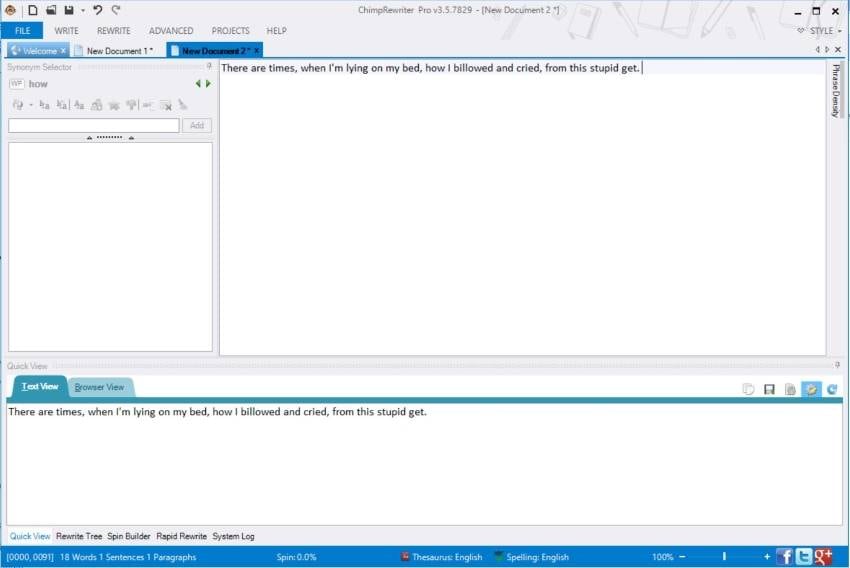Click end of the document sentence in editor
Image resolution: width=850 pixels, height=568 pixels.
click(641, 68)
